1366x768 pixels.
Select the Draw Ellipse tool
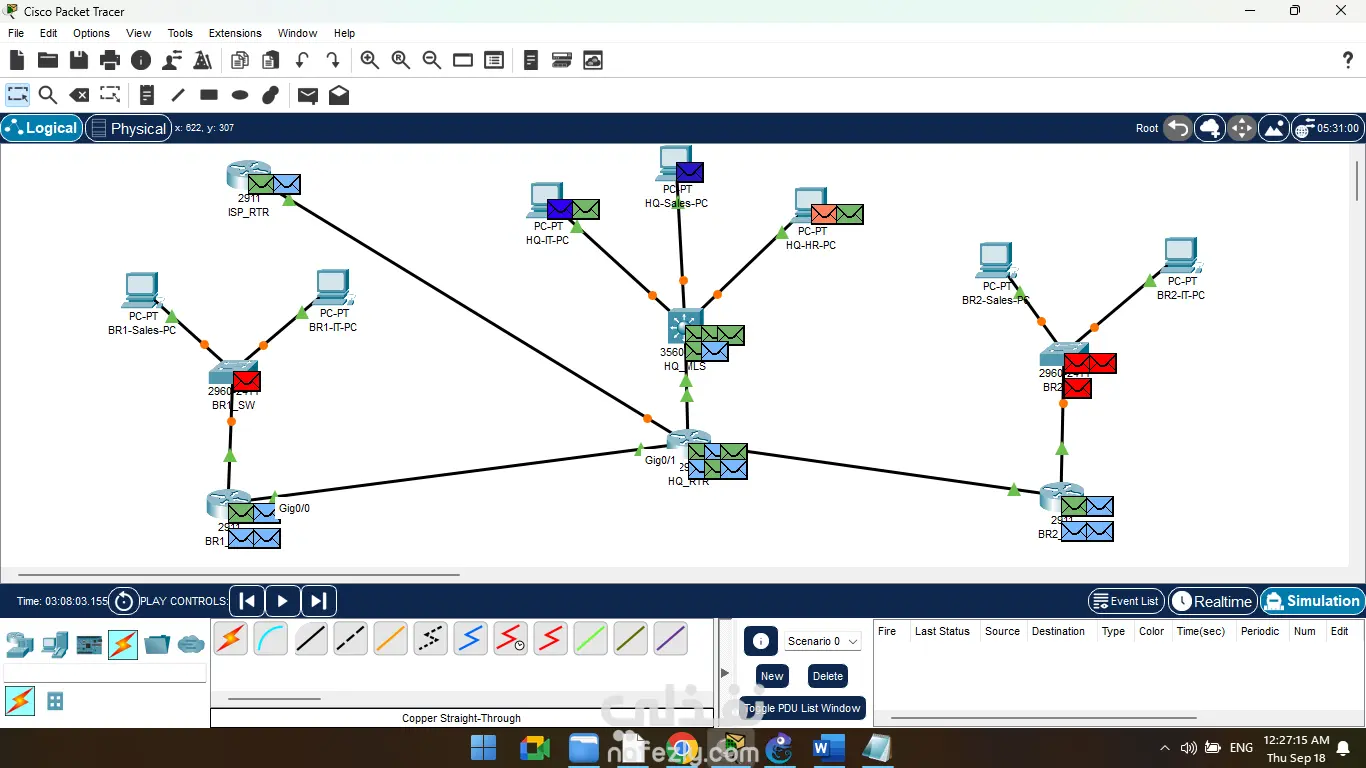point(240,95)
